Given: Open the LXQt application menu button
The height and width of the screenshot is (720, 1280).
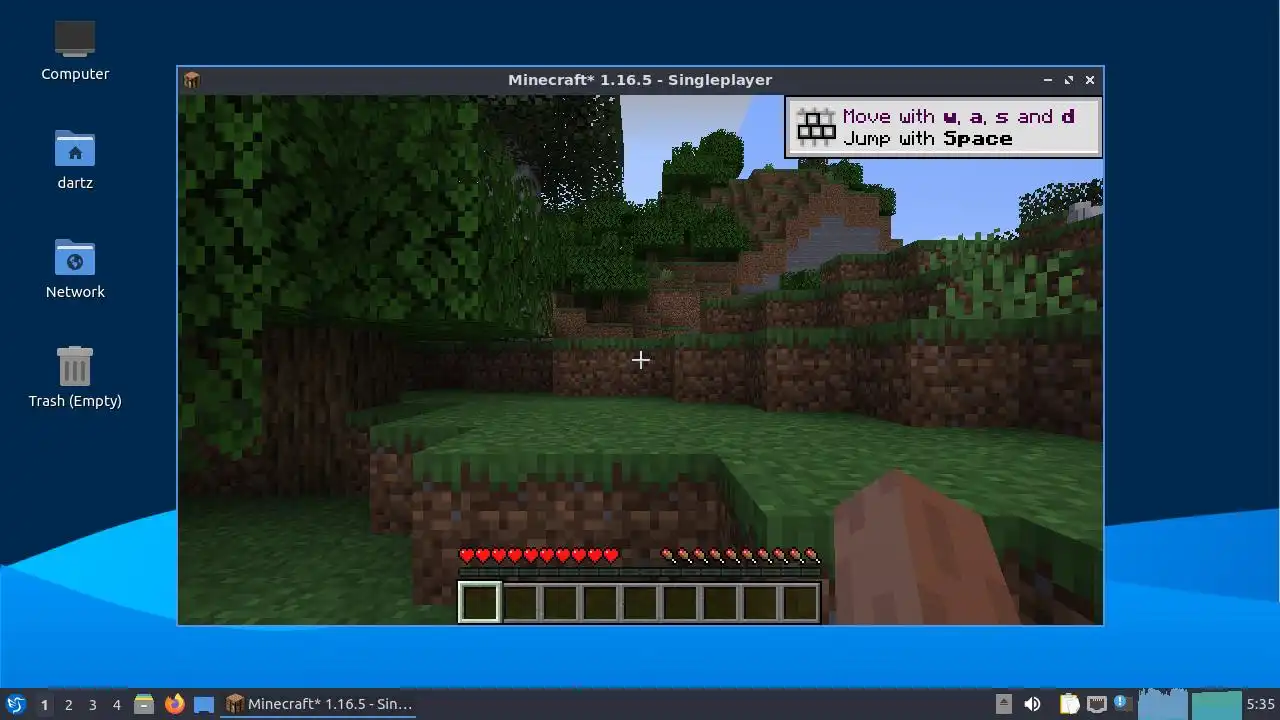Looking at the screenshot, I should coord(15,704).
